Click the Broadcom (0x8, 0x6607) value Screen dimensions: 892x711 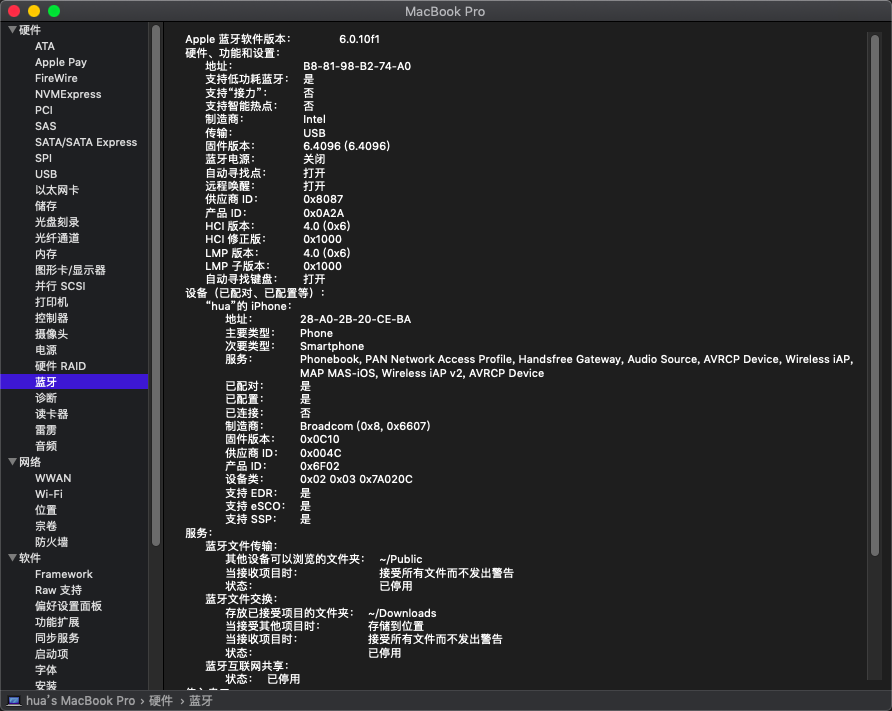[x=365, y=426]
